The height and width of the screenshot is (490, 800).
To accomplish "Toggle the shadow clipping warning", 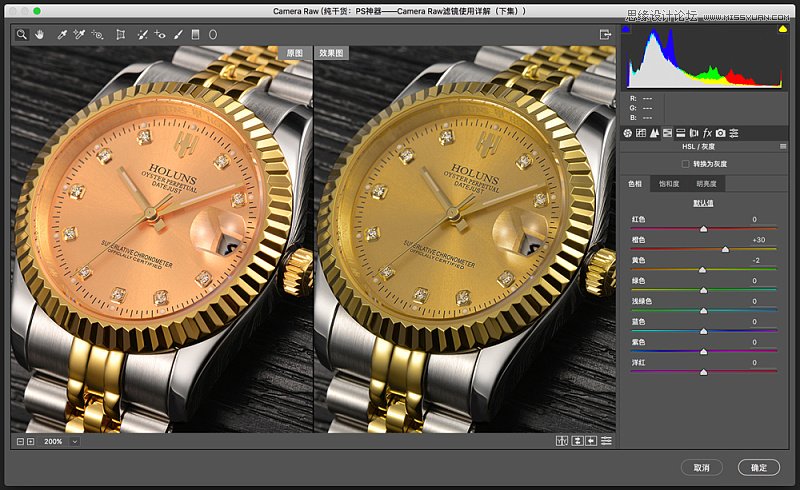I will [626, 29].
